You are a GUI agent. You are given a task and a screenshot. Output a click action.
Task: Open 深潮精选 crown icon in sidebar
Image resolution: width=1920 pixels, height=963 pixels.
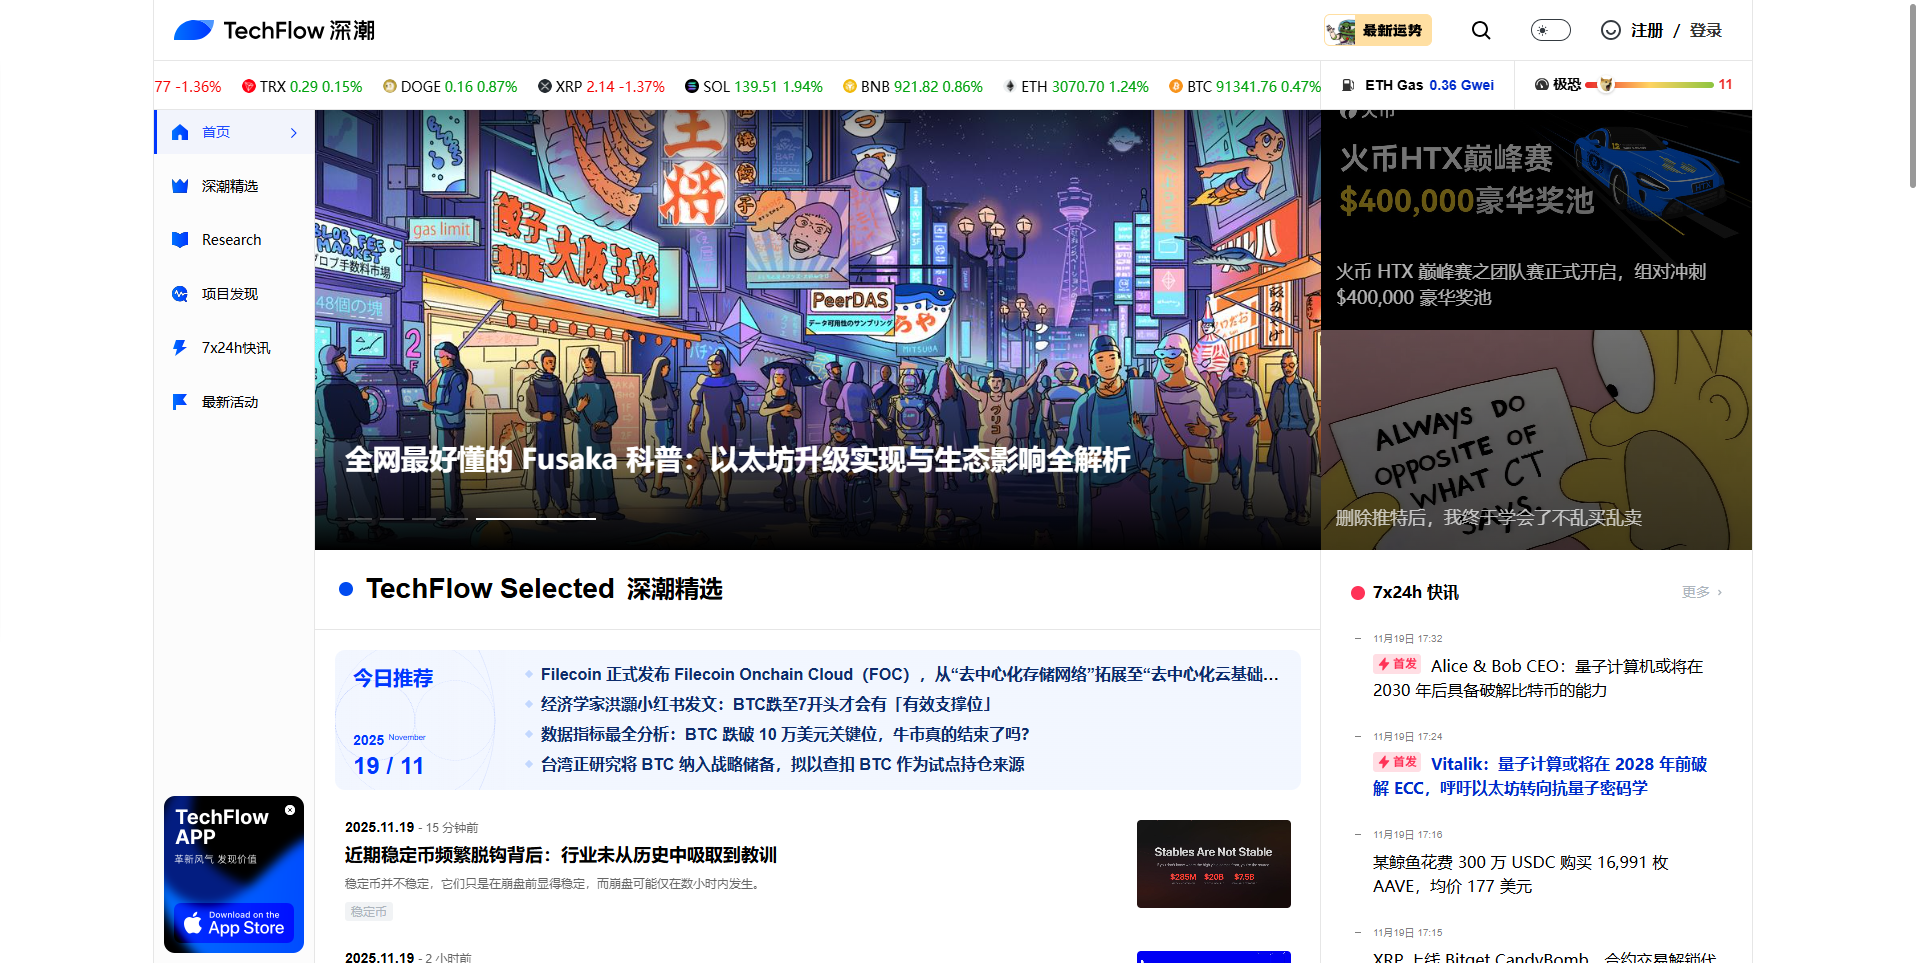tap(180, 186)
